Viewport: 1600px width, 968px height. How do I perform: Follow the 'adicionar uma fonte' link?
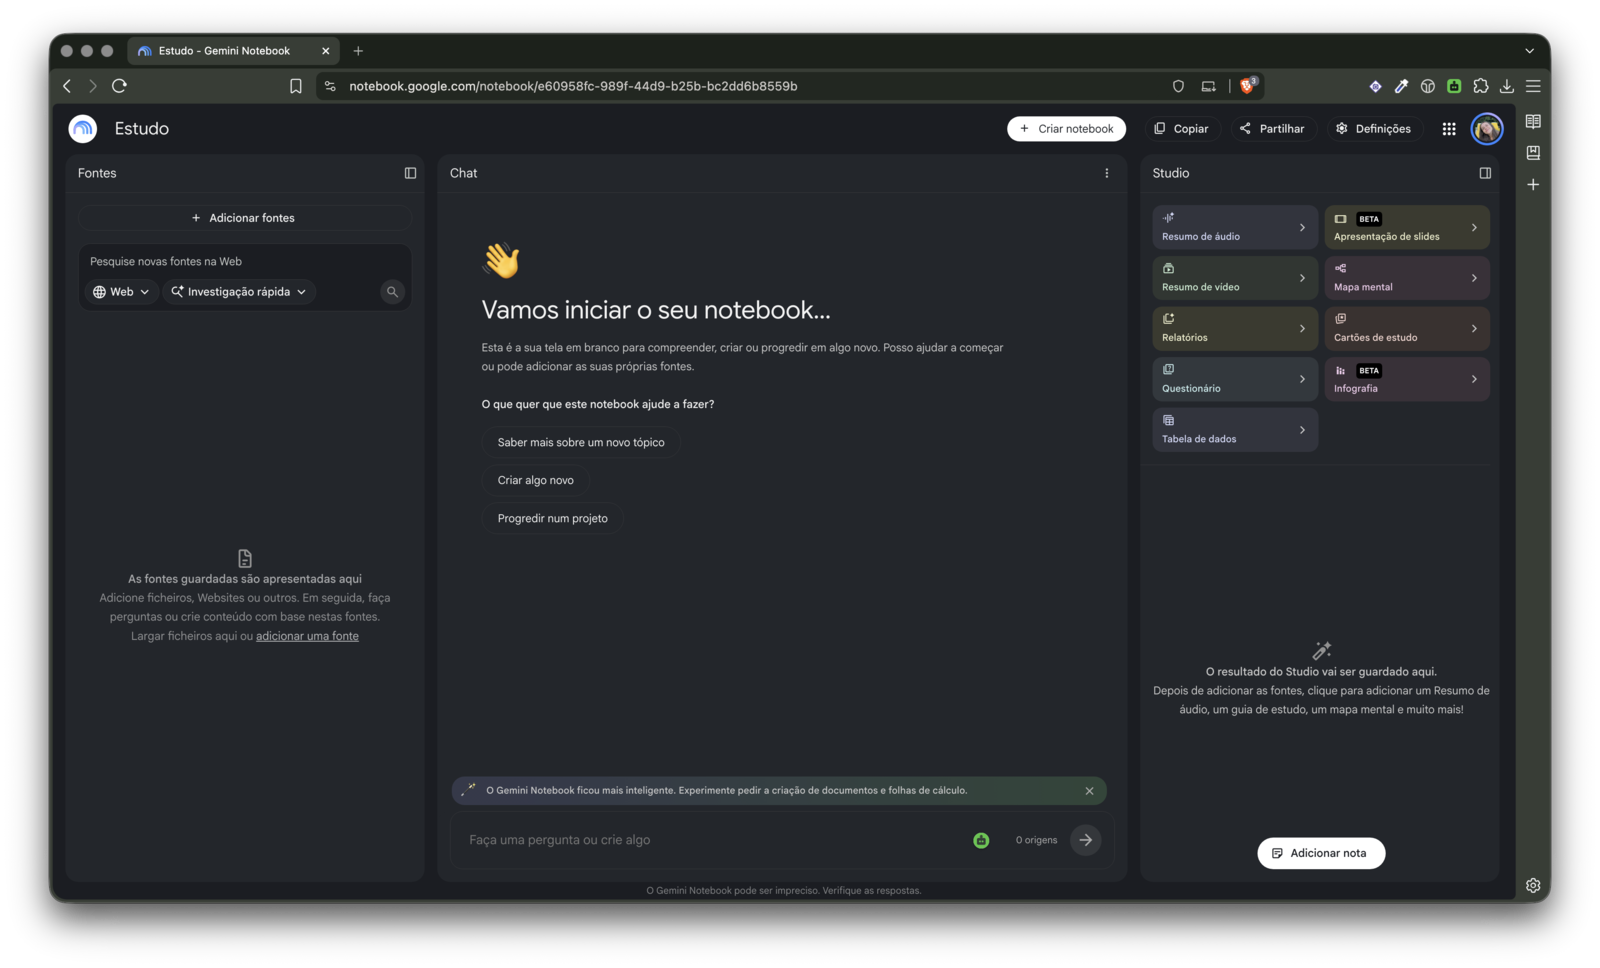click(x=307, y=636)
